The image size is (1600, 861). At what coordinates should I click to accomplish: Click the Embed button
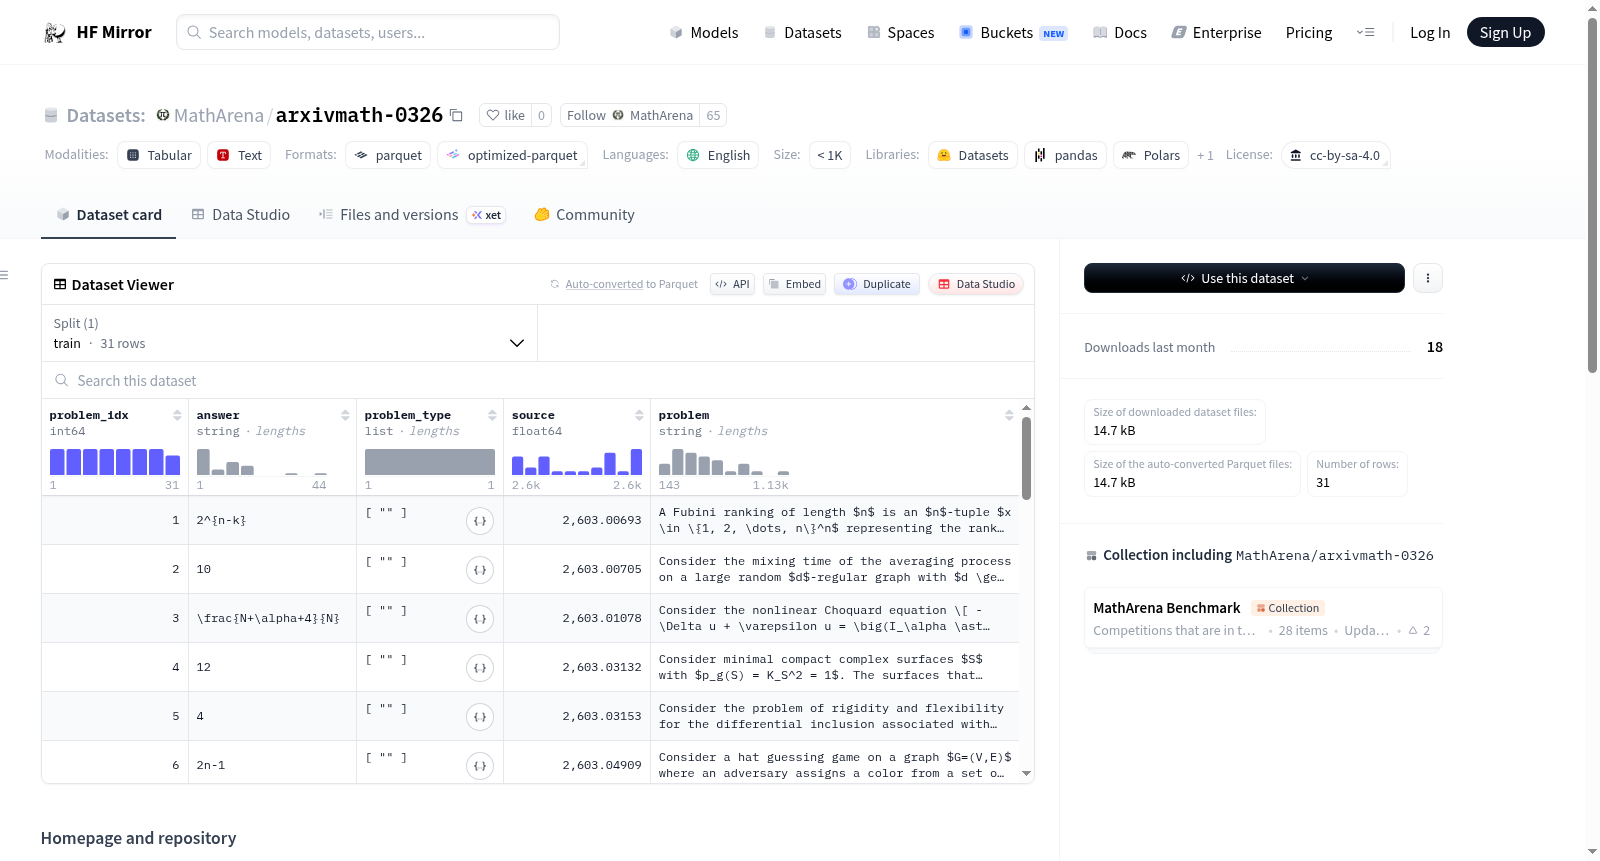[x=795, y=284]
